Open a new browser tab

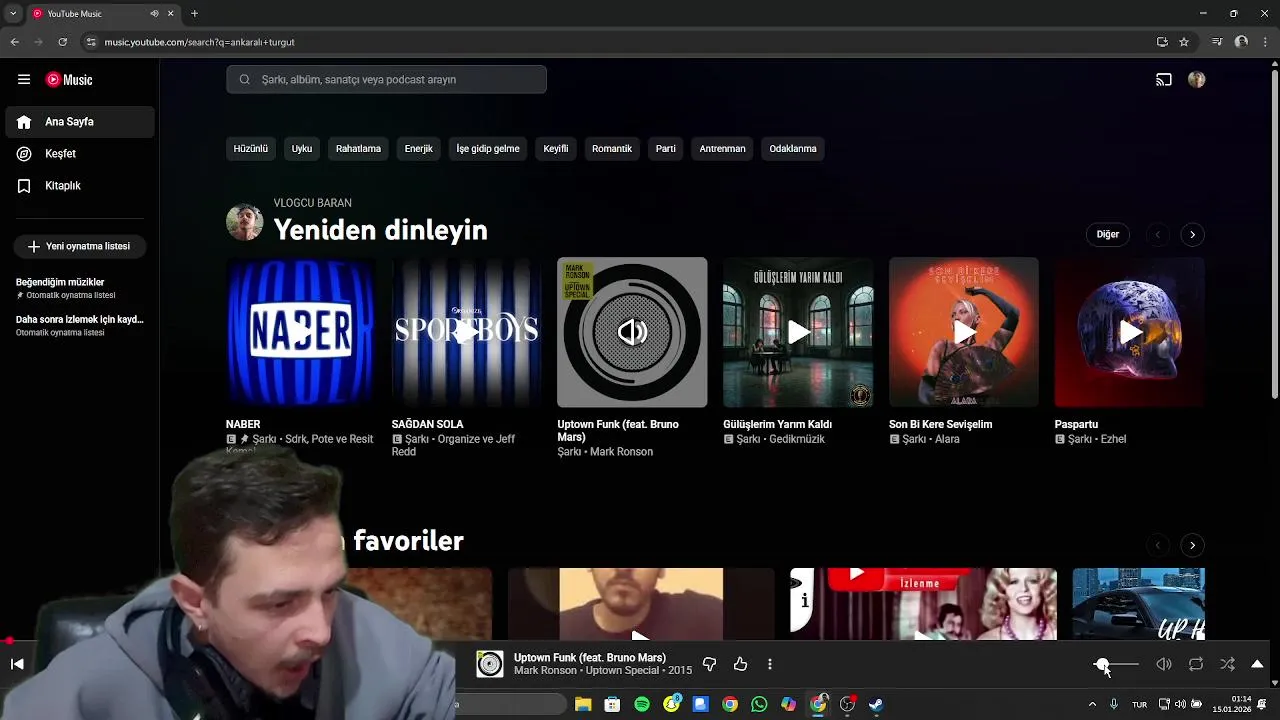click(x=194, y=14)
